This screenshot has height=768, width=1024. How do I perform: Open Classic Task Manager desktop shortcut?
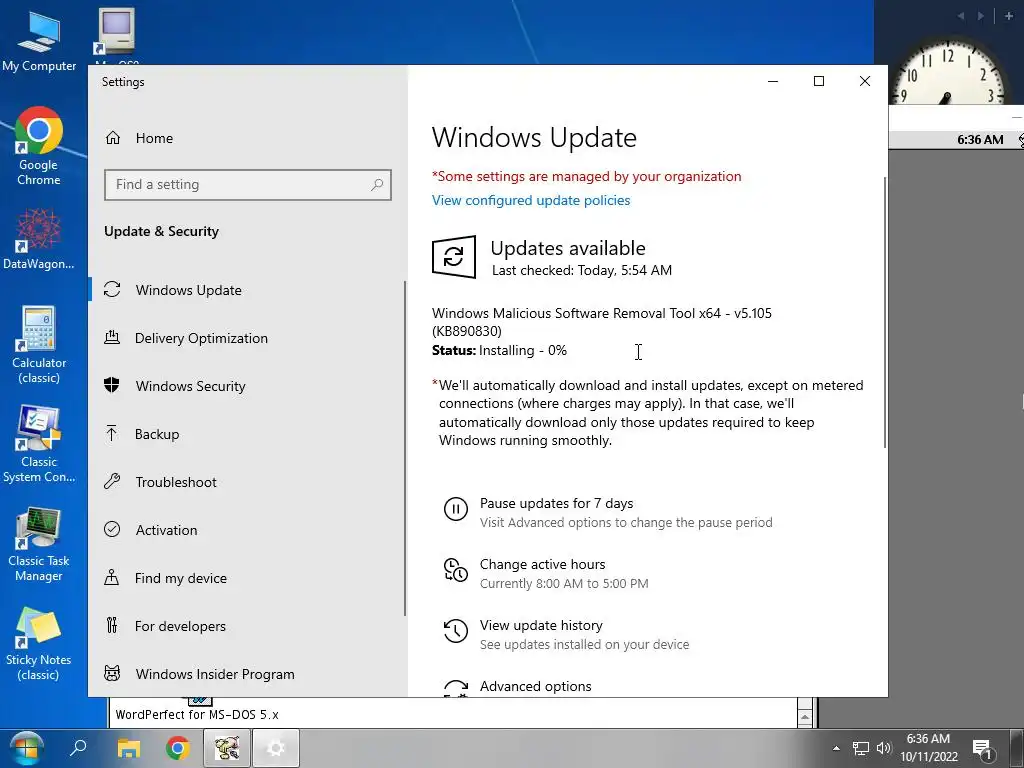tap(39, 543)
